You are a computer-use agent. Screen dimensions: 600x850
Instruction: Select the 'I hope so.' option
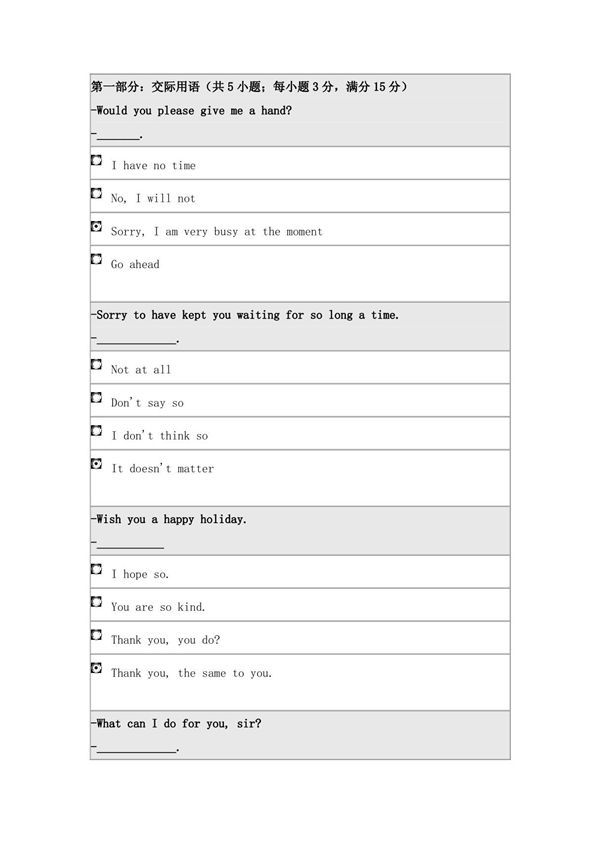[x=97, y=569]
